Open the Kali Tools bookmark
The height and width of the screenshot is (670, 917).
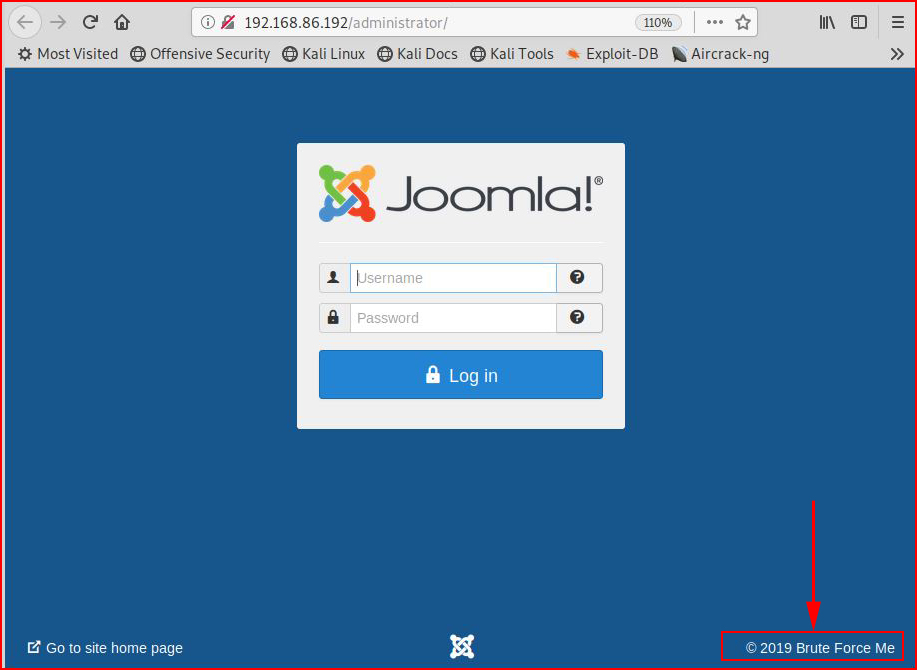coord(512,54)
